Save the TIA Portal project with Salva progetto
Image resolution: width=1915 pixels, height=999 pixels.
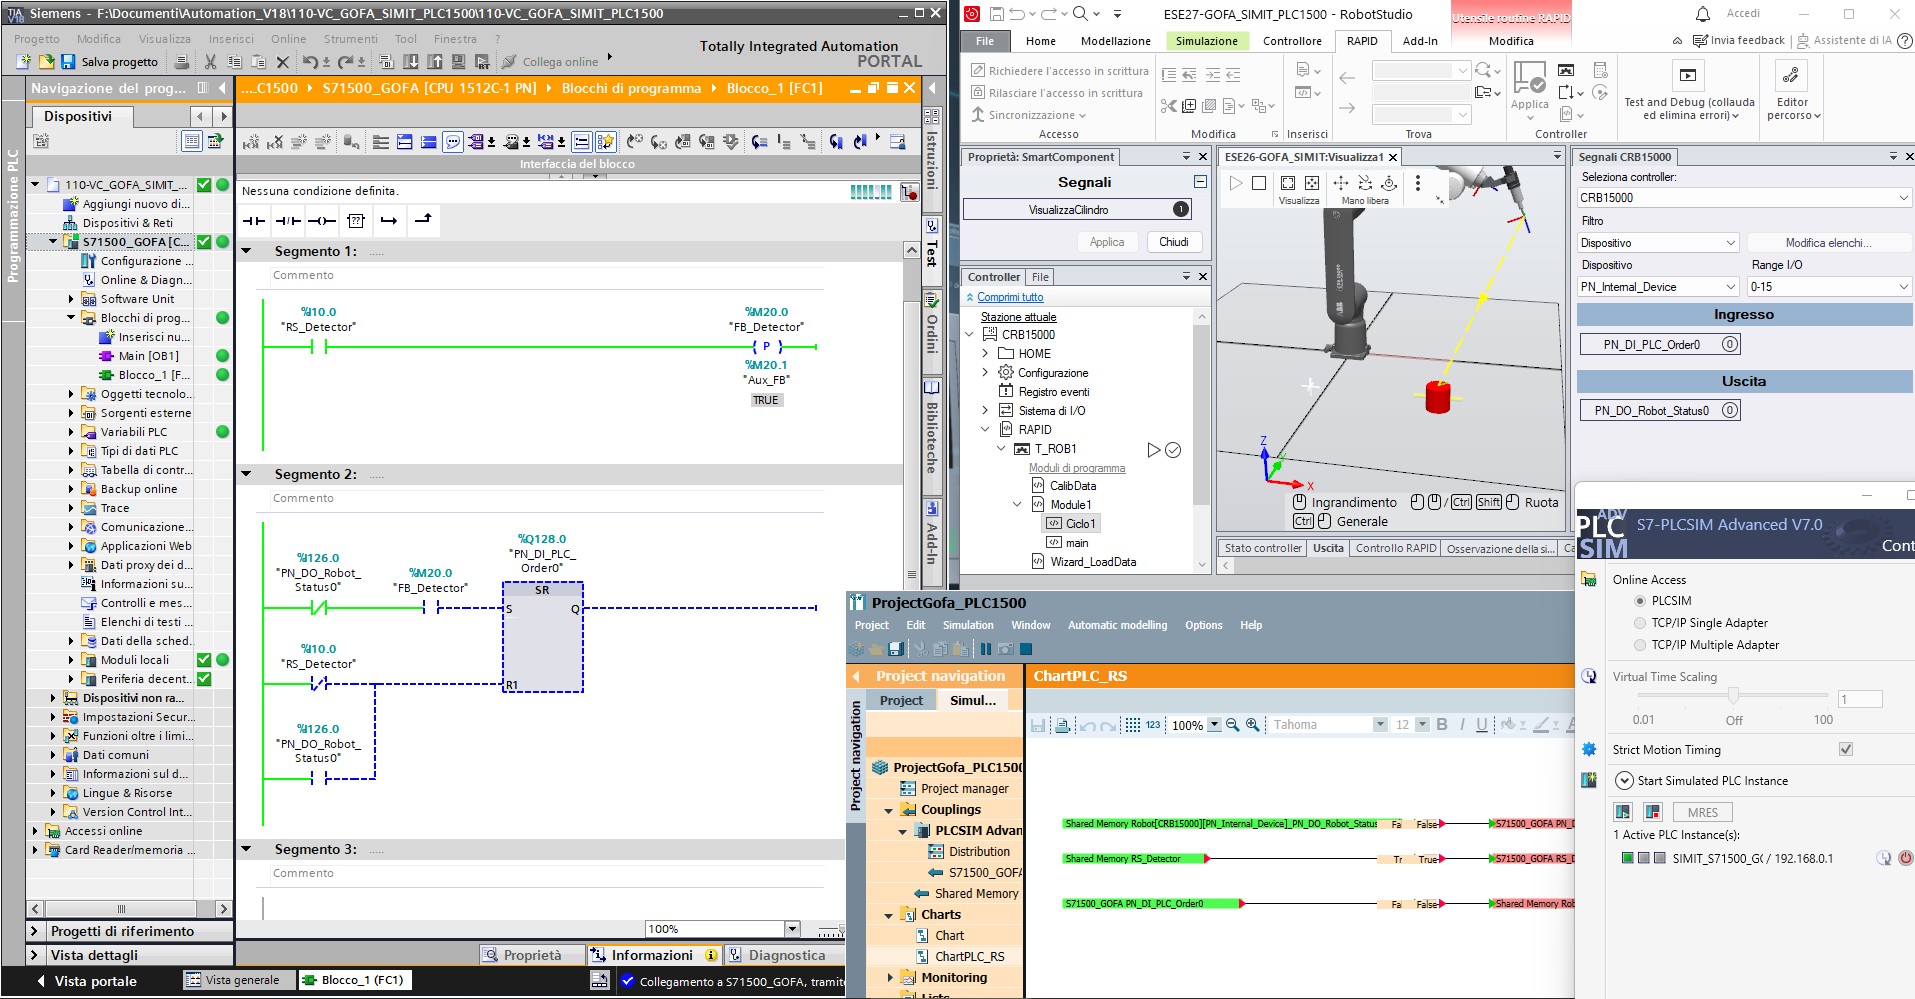click(x=109, y=62)
